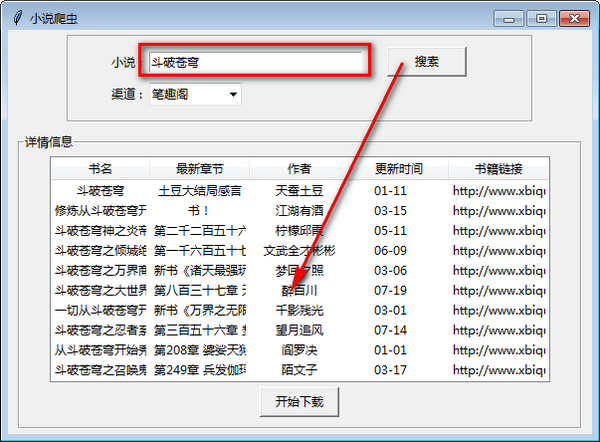
Task: Click the 更新时间 column header
Action: point(398,169)
